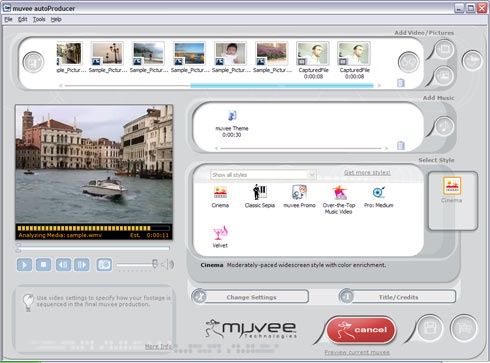Click left scroll arrow of media strip
This screenshot has height=363, width=490.
click(60, 86)
